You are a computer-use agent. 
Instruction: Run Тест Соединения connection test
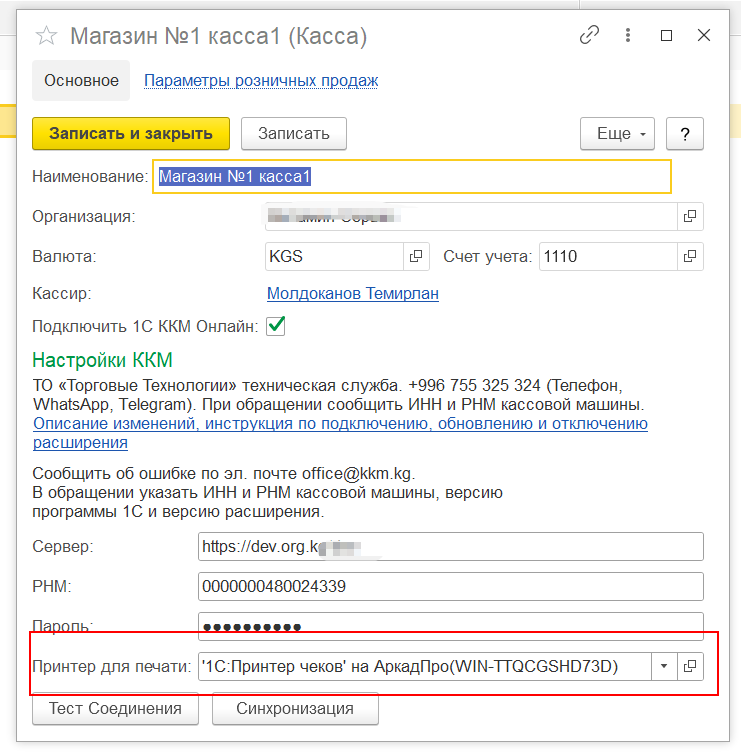(114, 709)
